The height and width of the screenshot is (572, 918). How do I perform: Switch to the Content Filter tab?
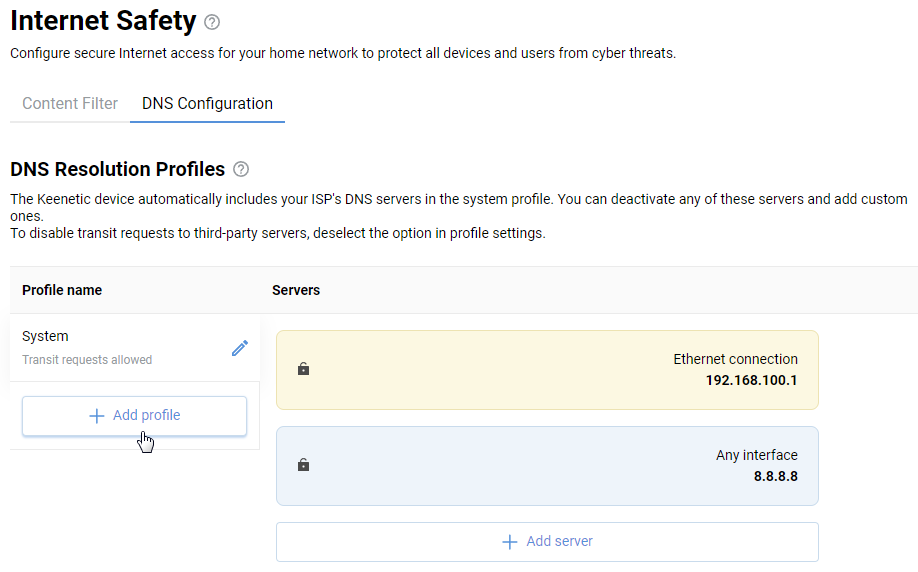click(x=70, y=104)
